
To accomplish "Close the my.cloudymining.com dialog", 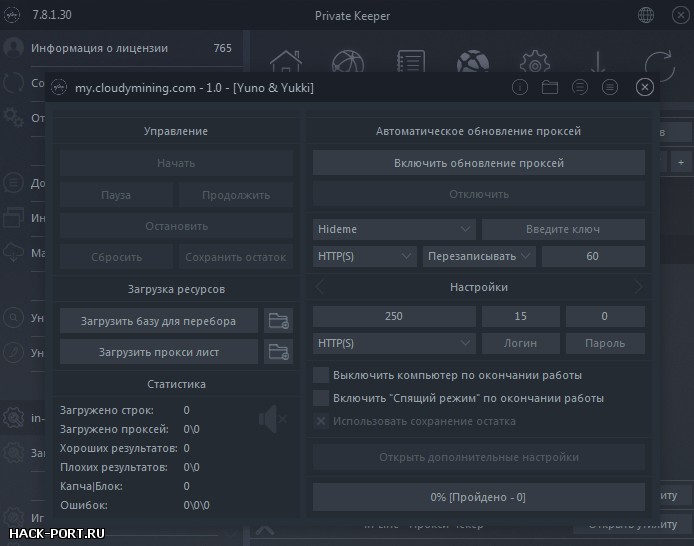I will pyautogui.click(x=644, y=87).
